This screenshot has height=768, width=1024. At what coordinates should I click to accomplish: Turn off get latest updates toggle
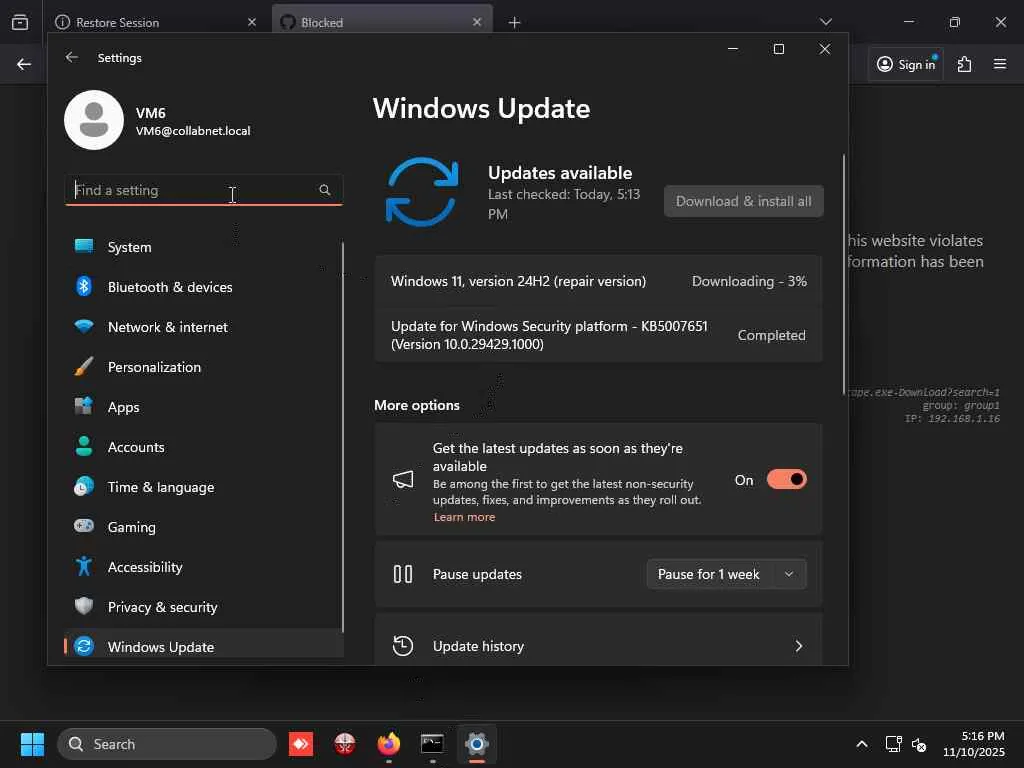click(x=786, y=479)
